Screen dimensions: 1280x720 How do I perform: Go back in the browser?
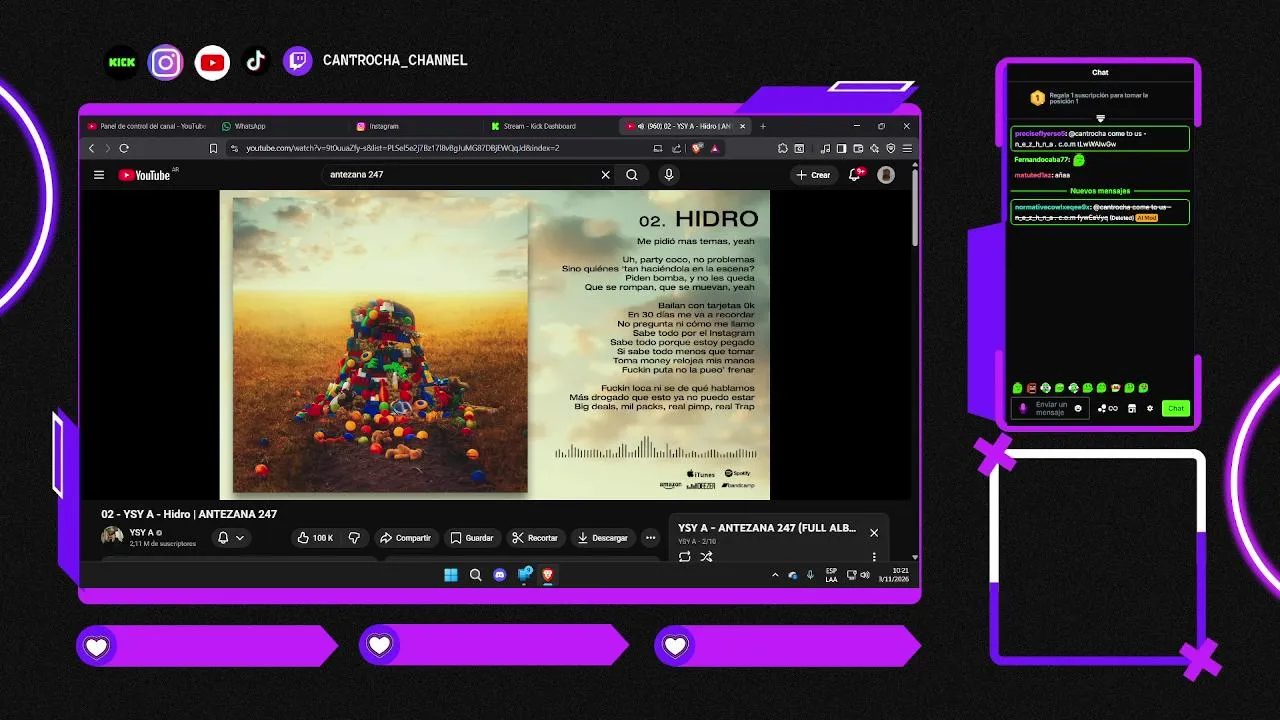pyautogui.click(x=92, y=148)
